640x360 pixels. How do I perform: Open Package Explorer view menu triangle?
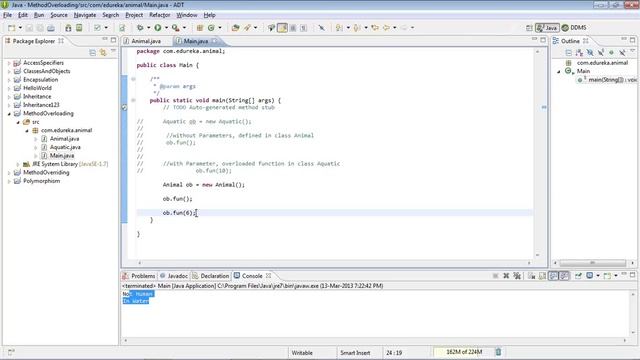point(113,52)
